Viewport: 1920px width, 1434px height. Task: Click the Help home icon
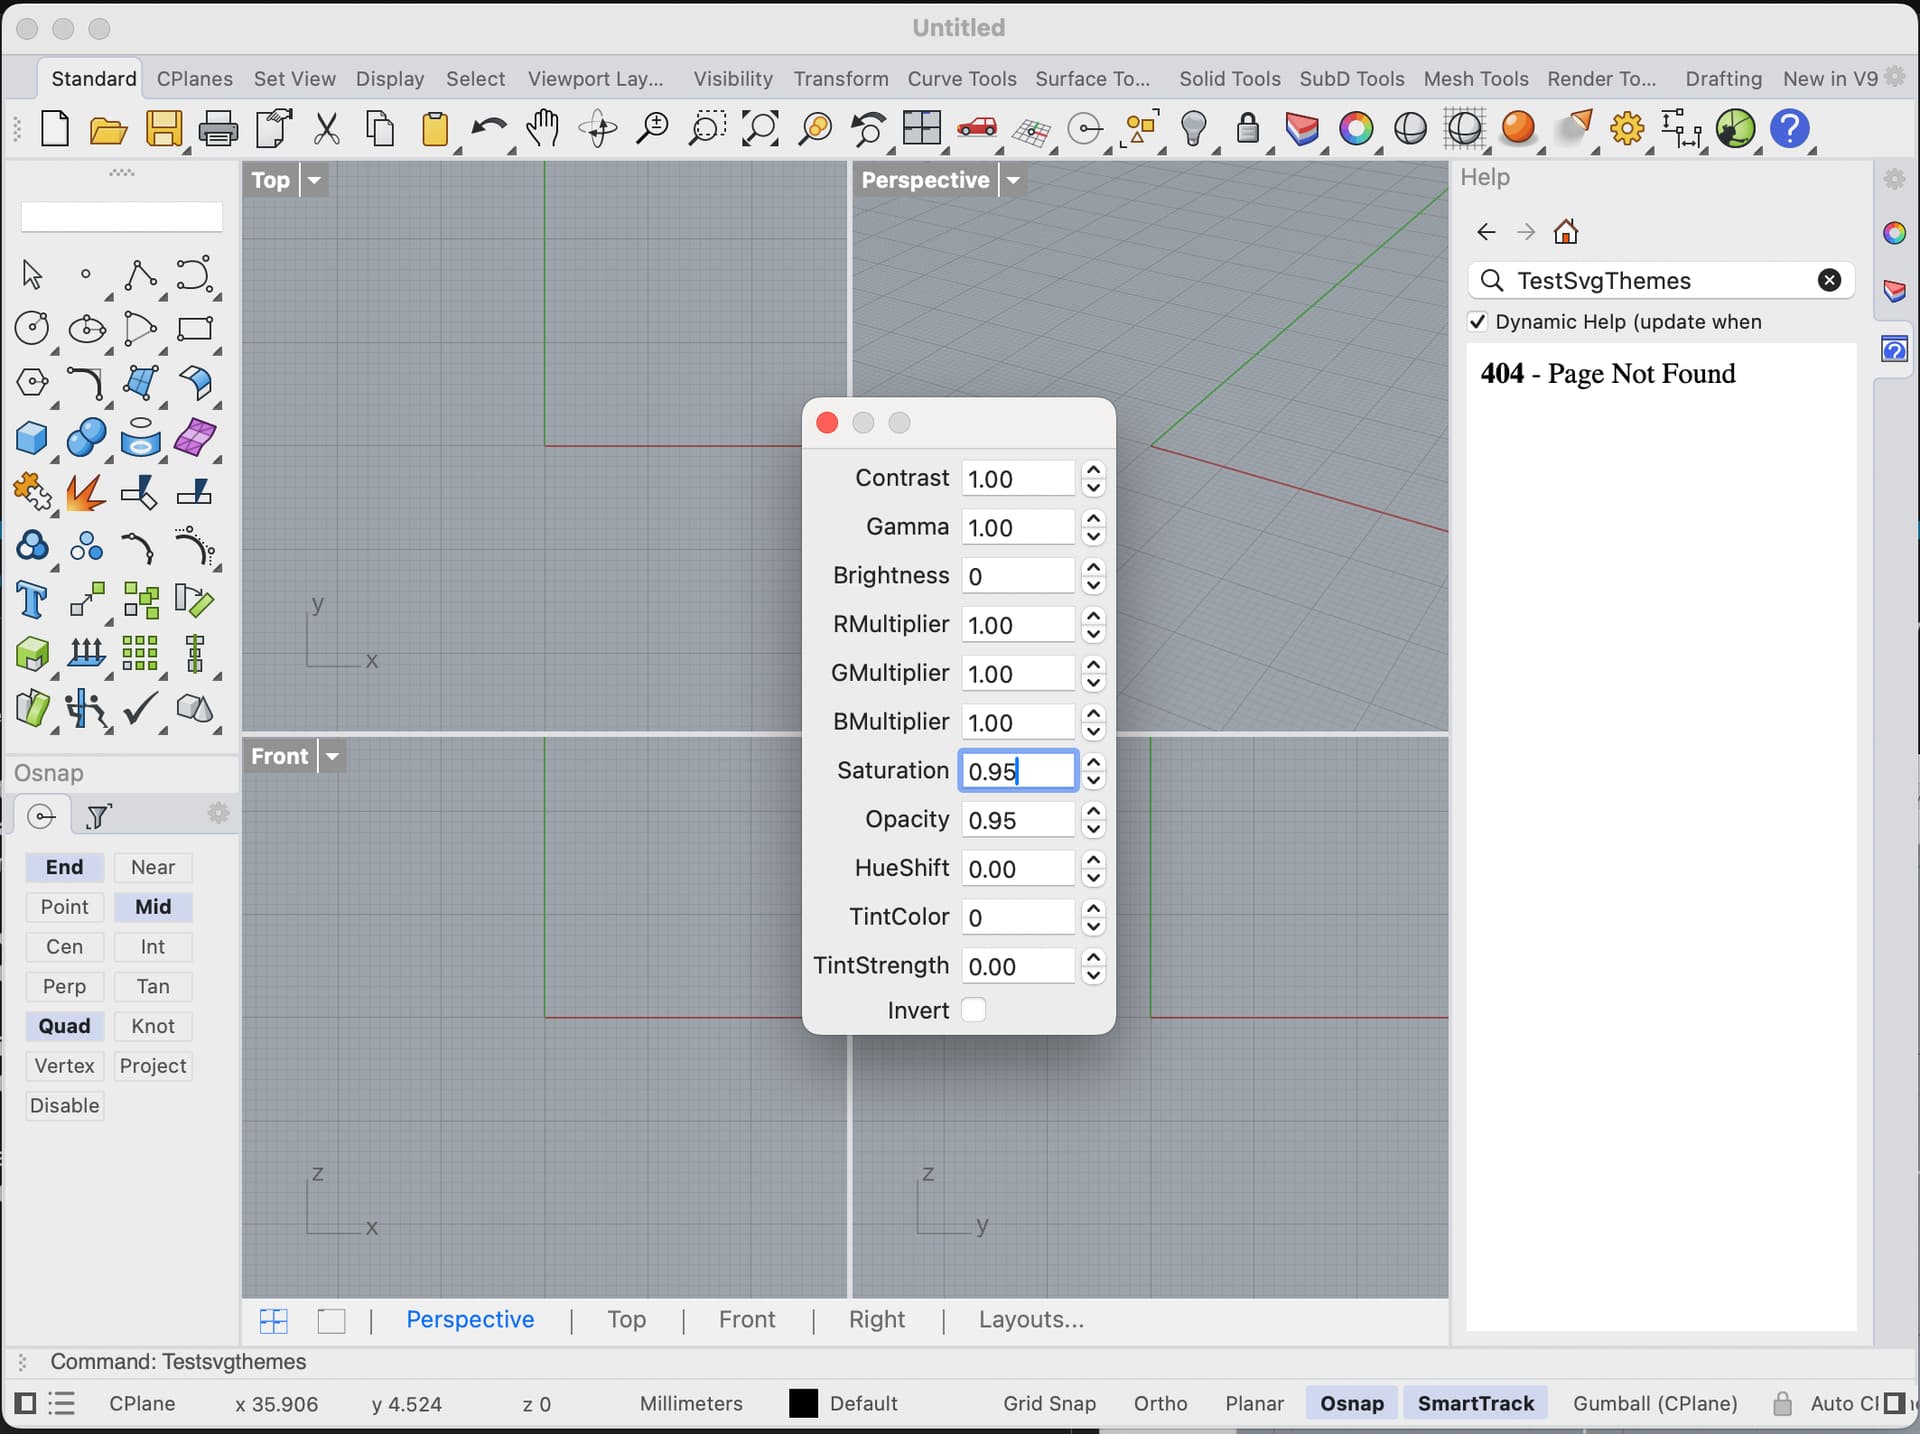1565,232
